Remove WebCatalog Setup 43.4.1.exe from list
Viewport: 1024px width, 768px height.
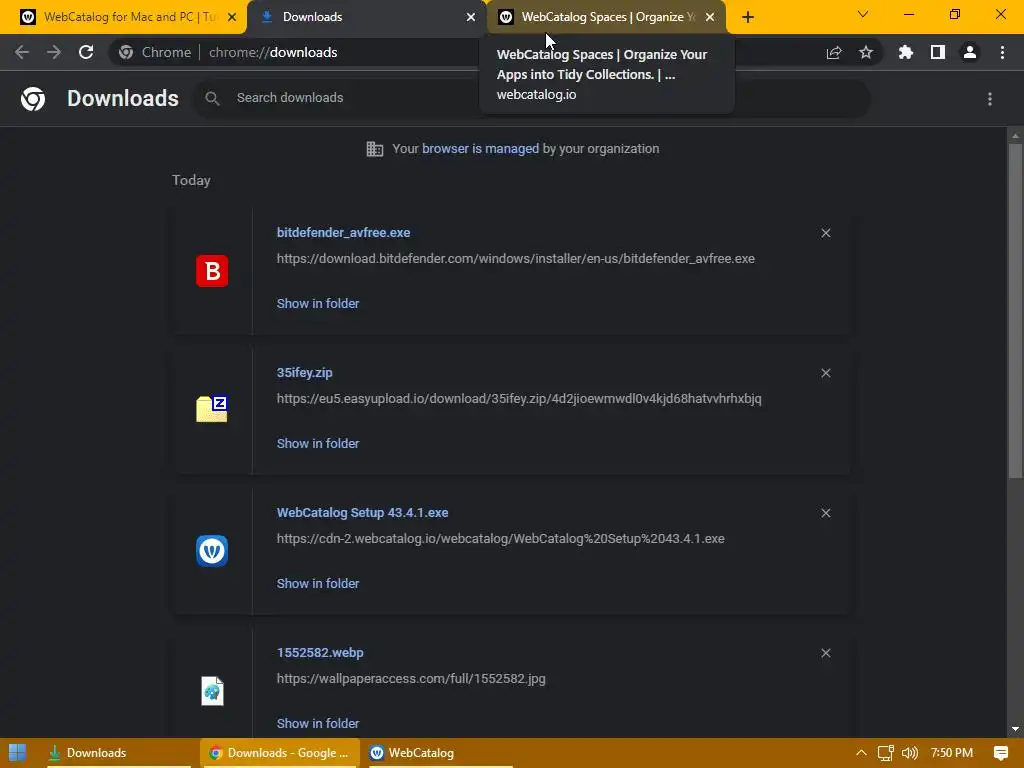(x=825, y=513)
